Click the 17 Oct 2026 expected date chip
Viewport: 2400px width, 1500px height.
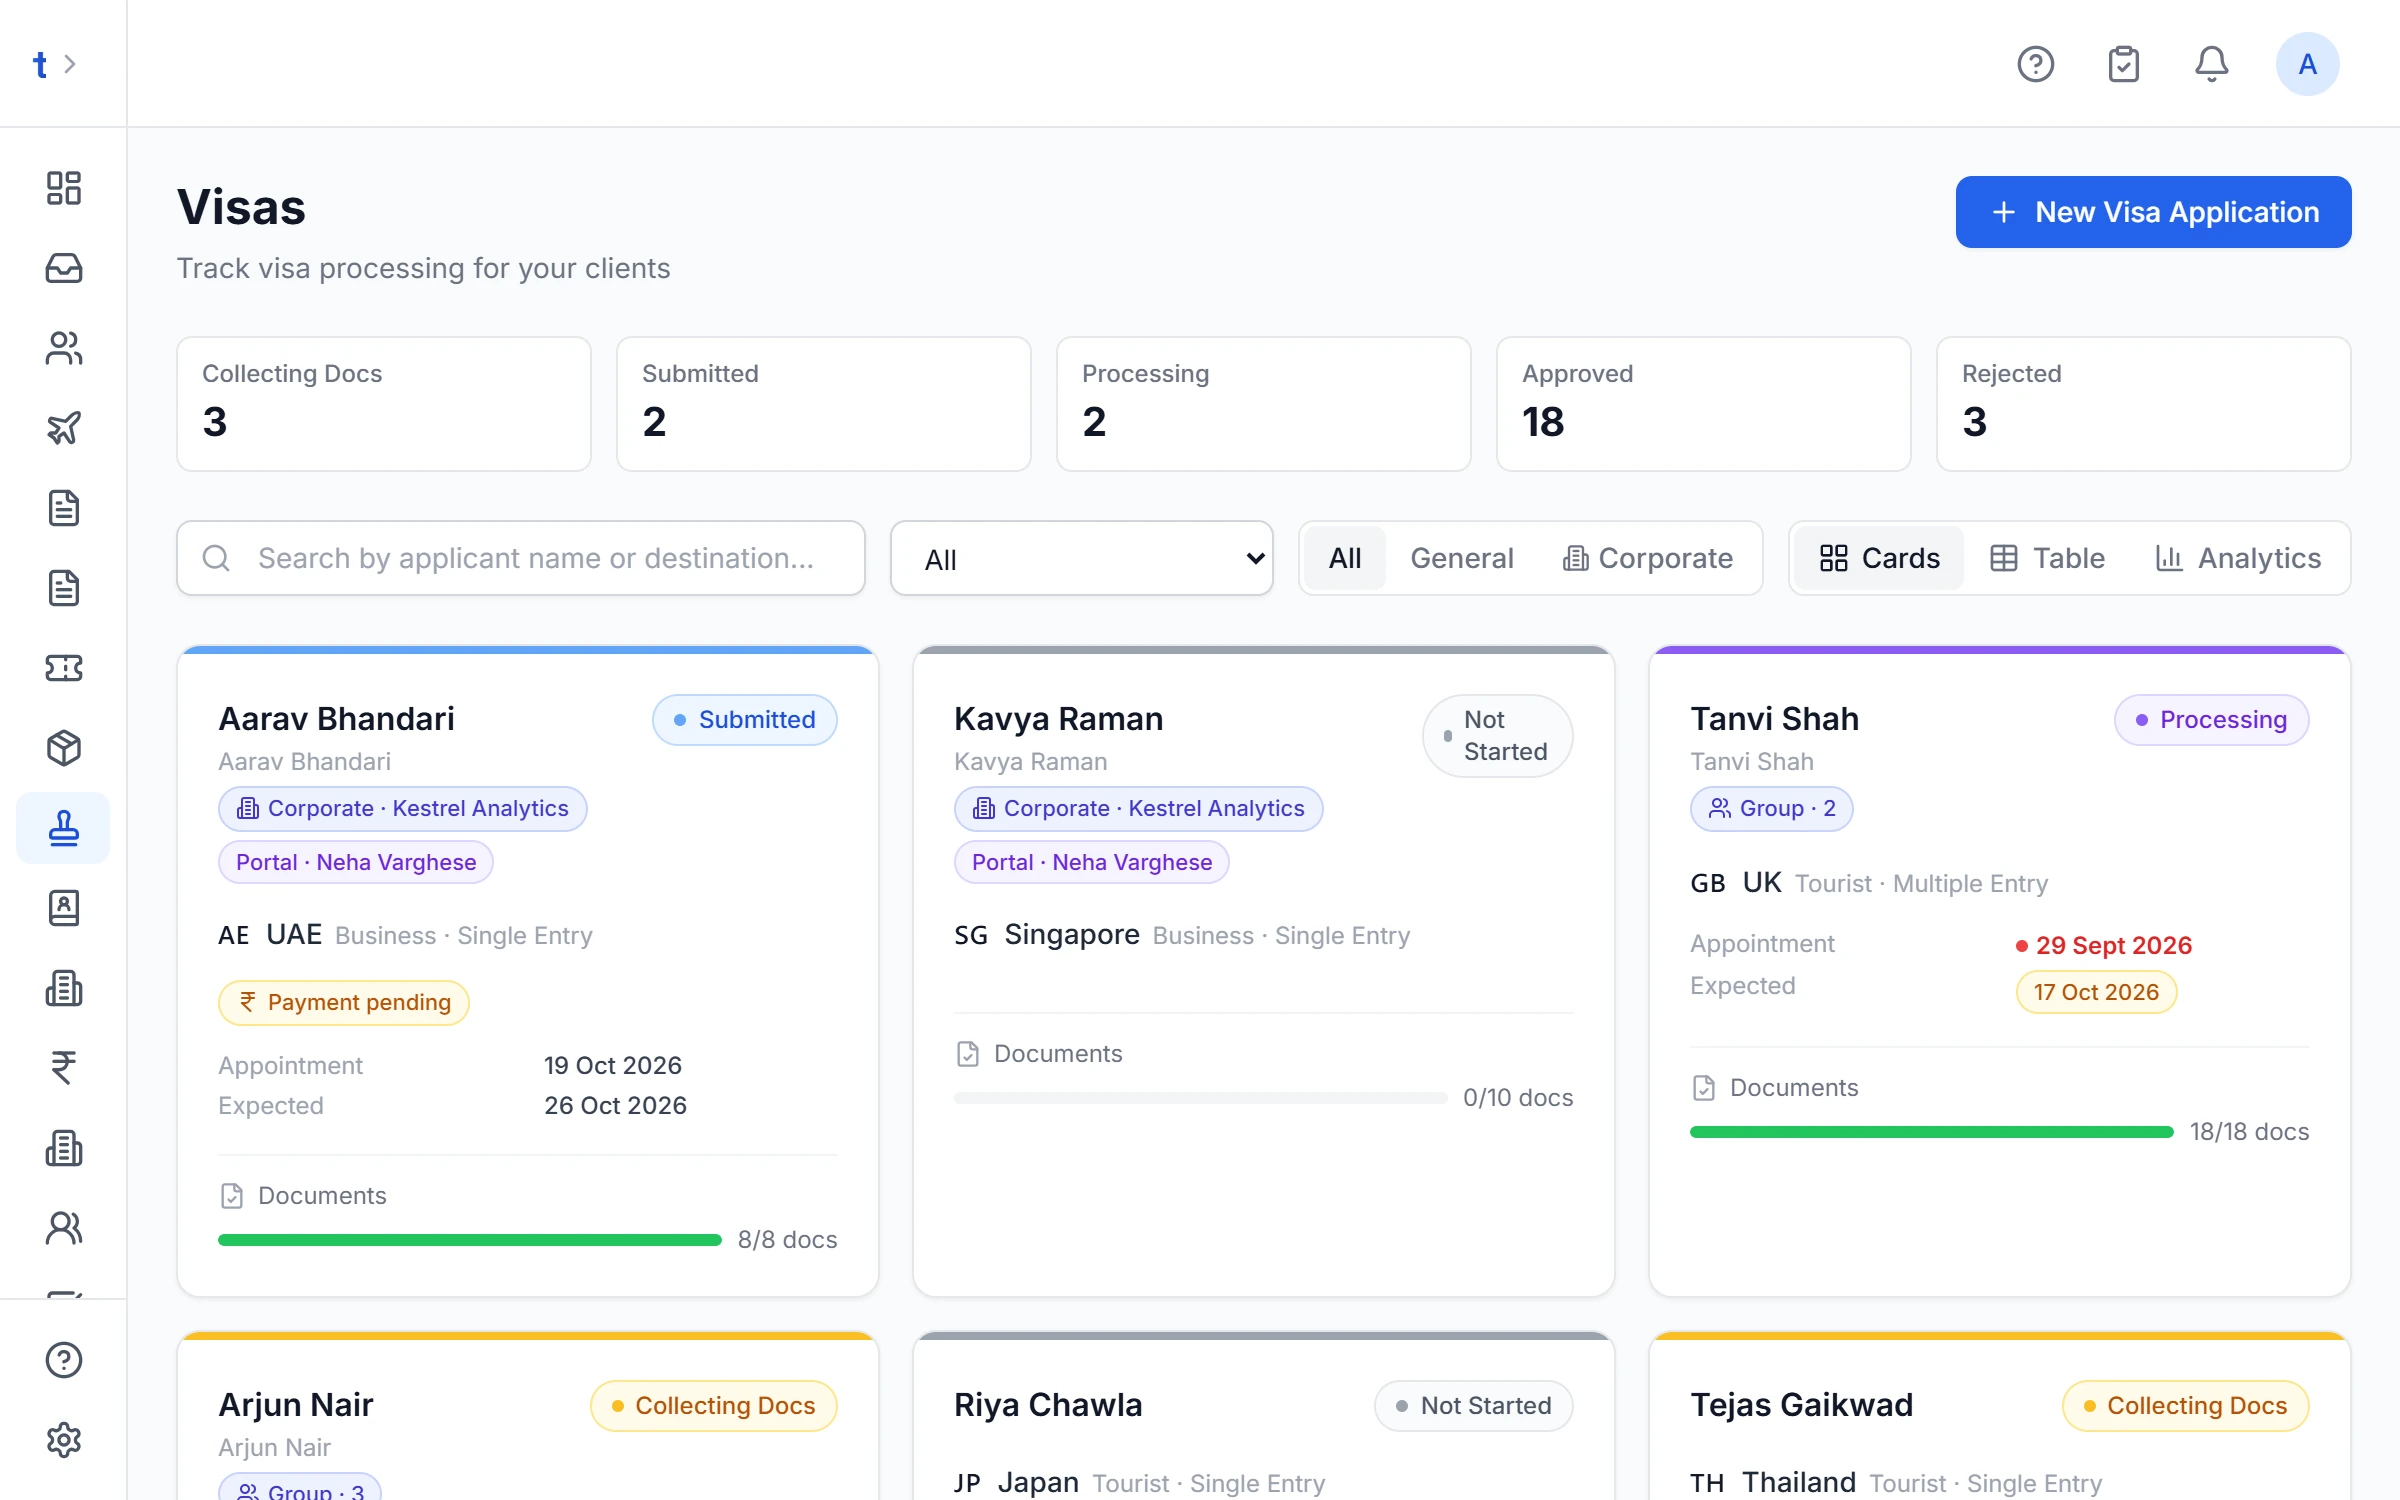click(x=2096, y=992)
